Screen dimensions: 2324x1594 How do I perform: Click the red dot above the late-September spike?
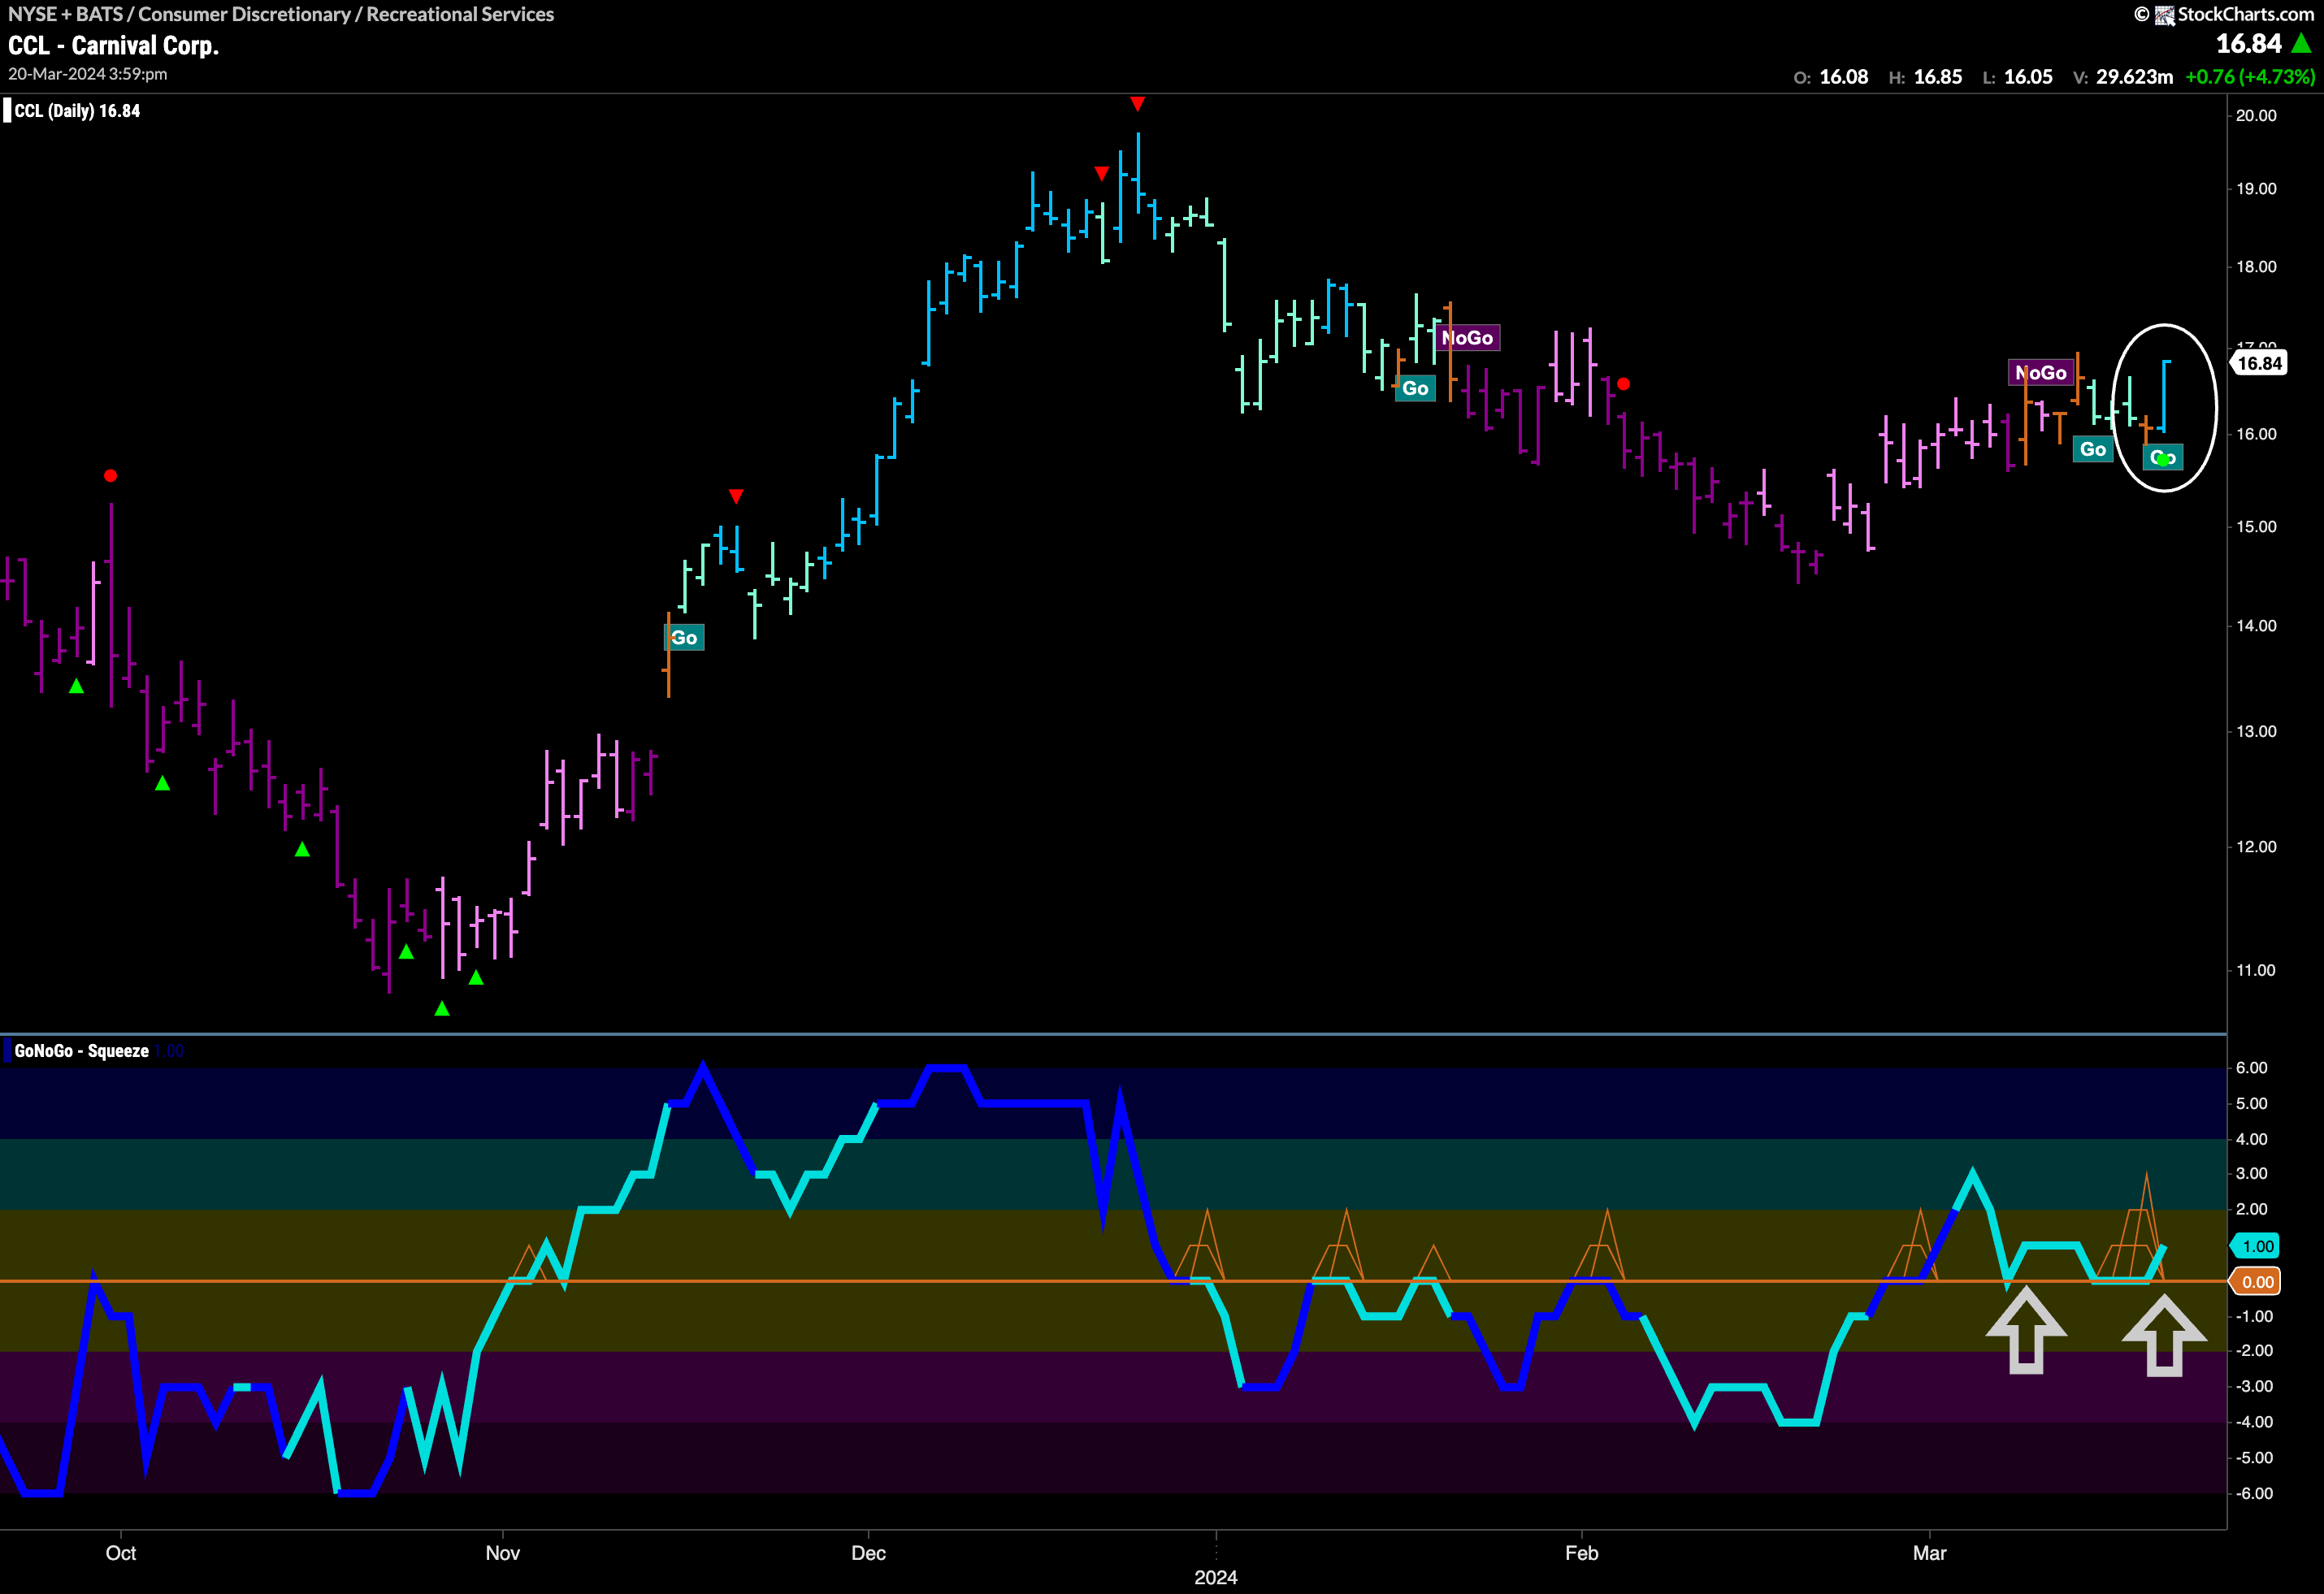111,476
